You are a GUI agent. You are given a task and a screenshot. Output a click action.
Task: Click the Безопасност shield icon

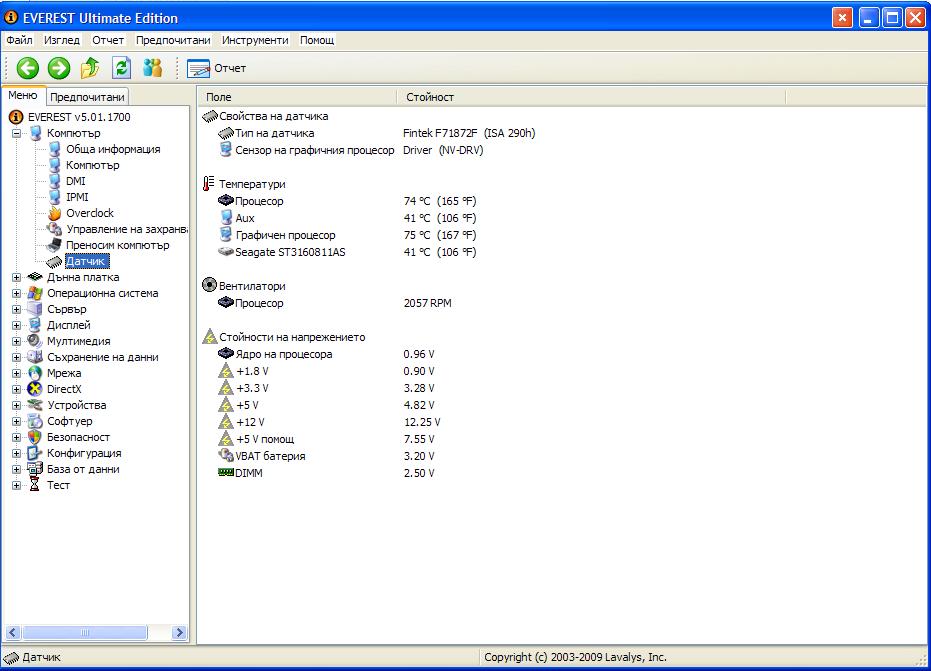[x=35, y=438]
